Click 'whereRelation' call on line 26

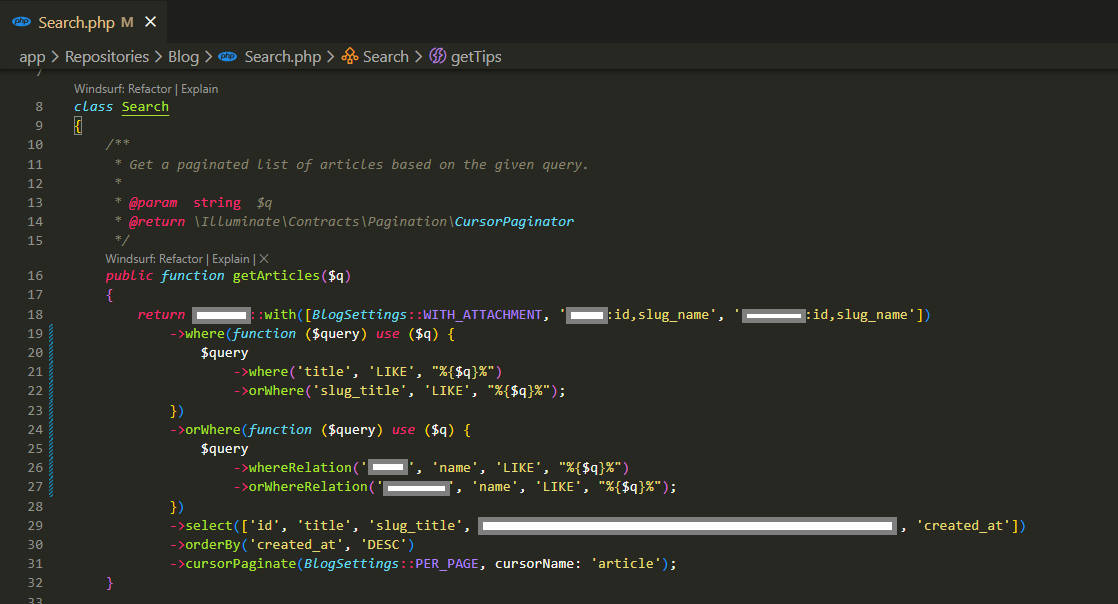point(300,468)
